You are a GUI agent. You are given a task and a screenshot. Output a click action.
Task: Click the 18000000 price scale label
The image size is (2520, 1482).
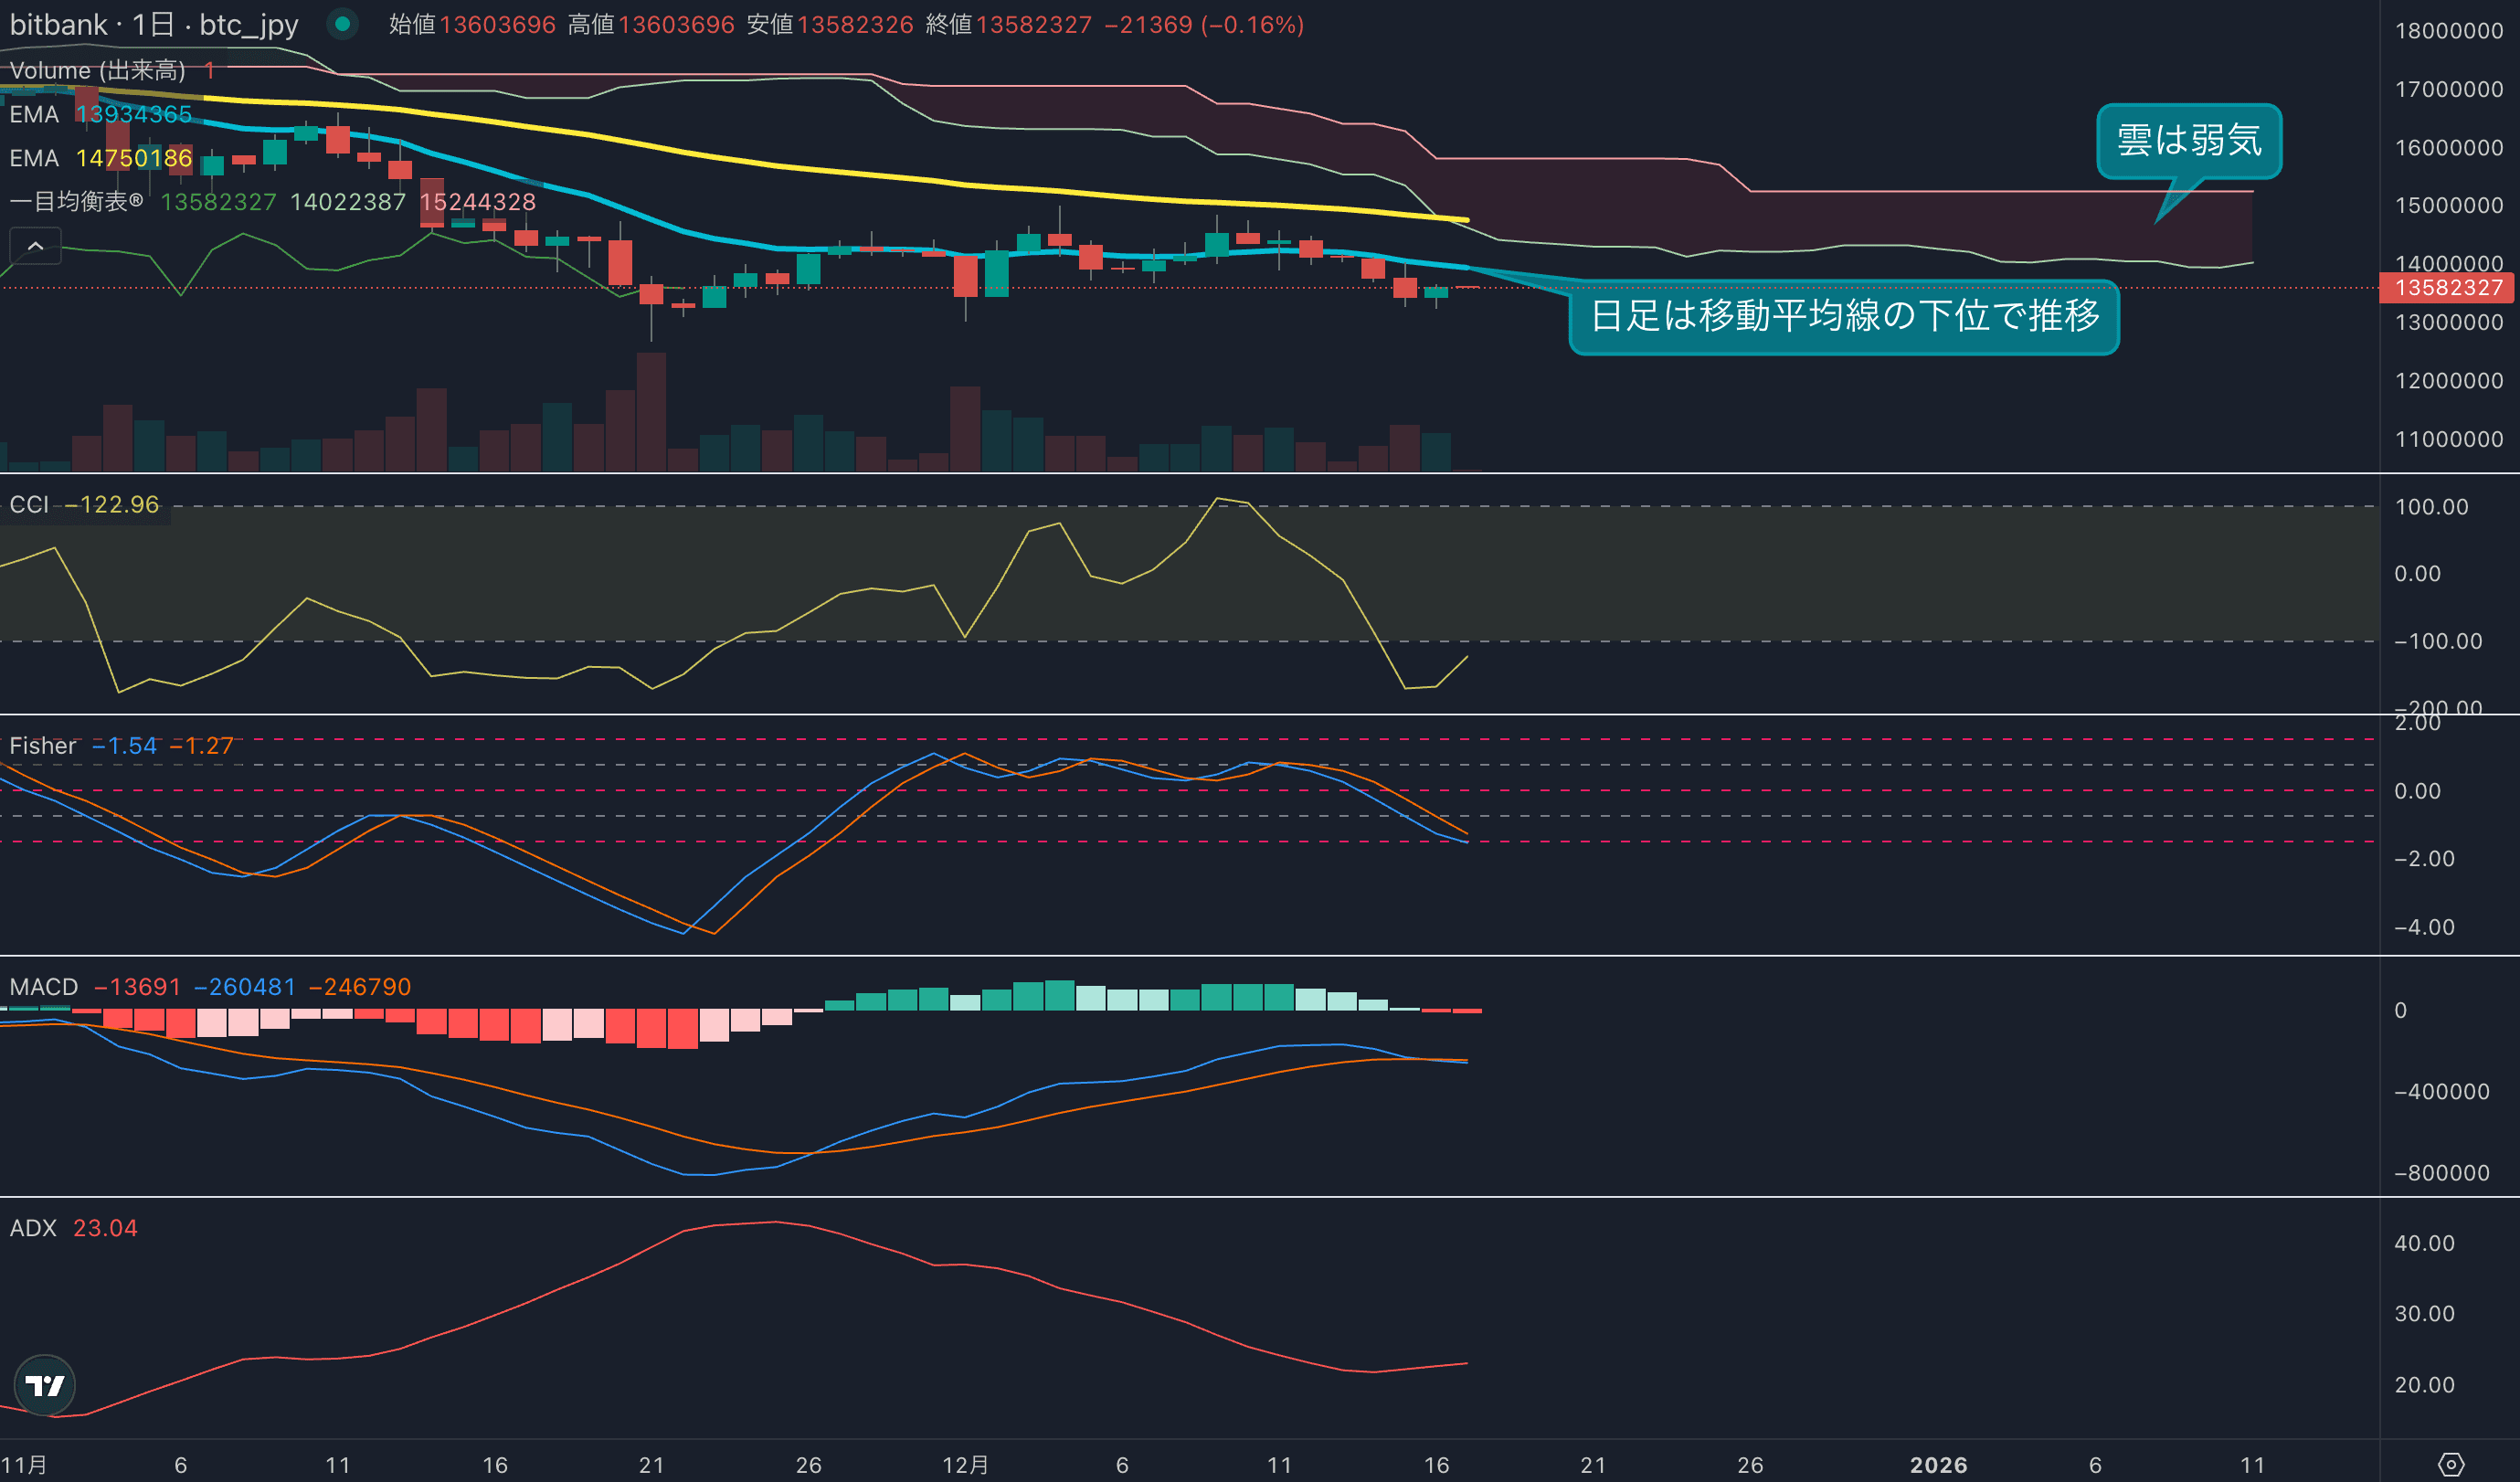coord(2448,31)
